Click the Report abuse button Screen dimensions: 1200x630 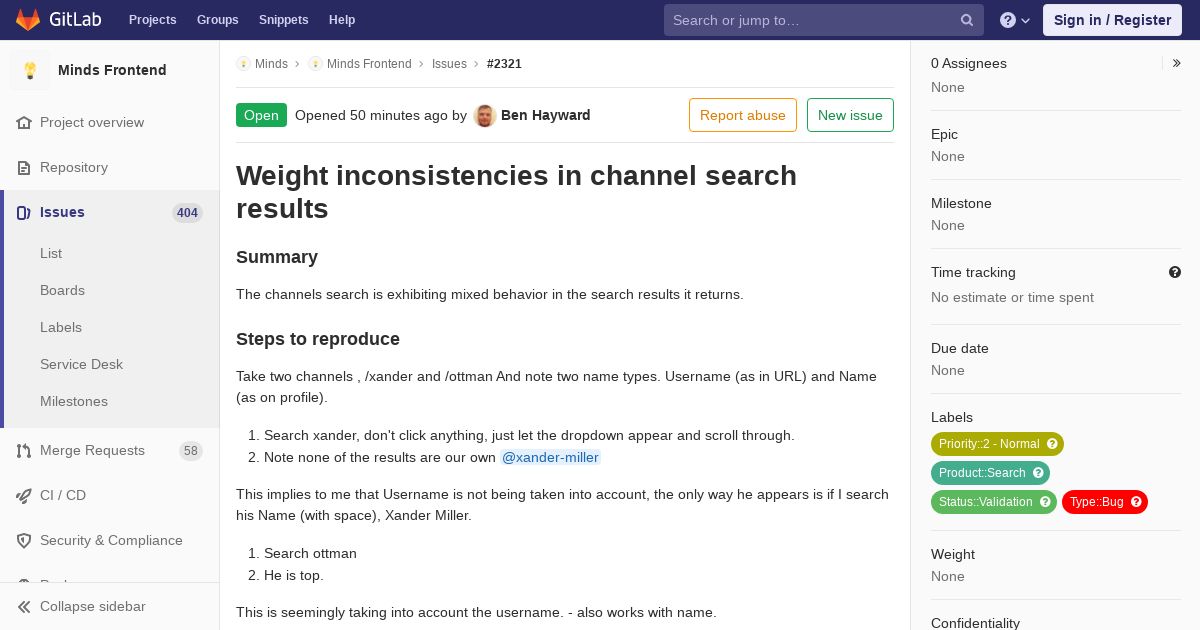pos(743,115)
